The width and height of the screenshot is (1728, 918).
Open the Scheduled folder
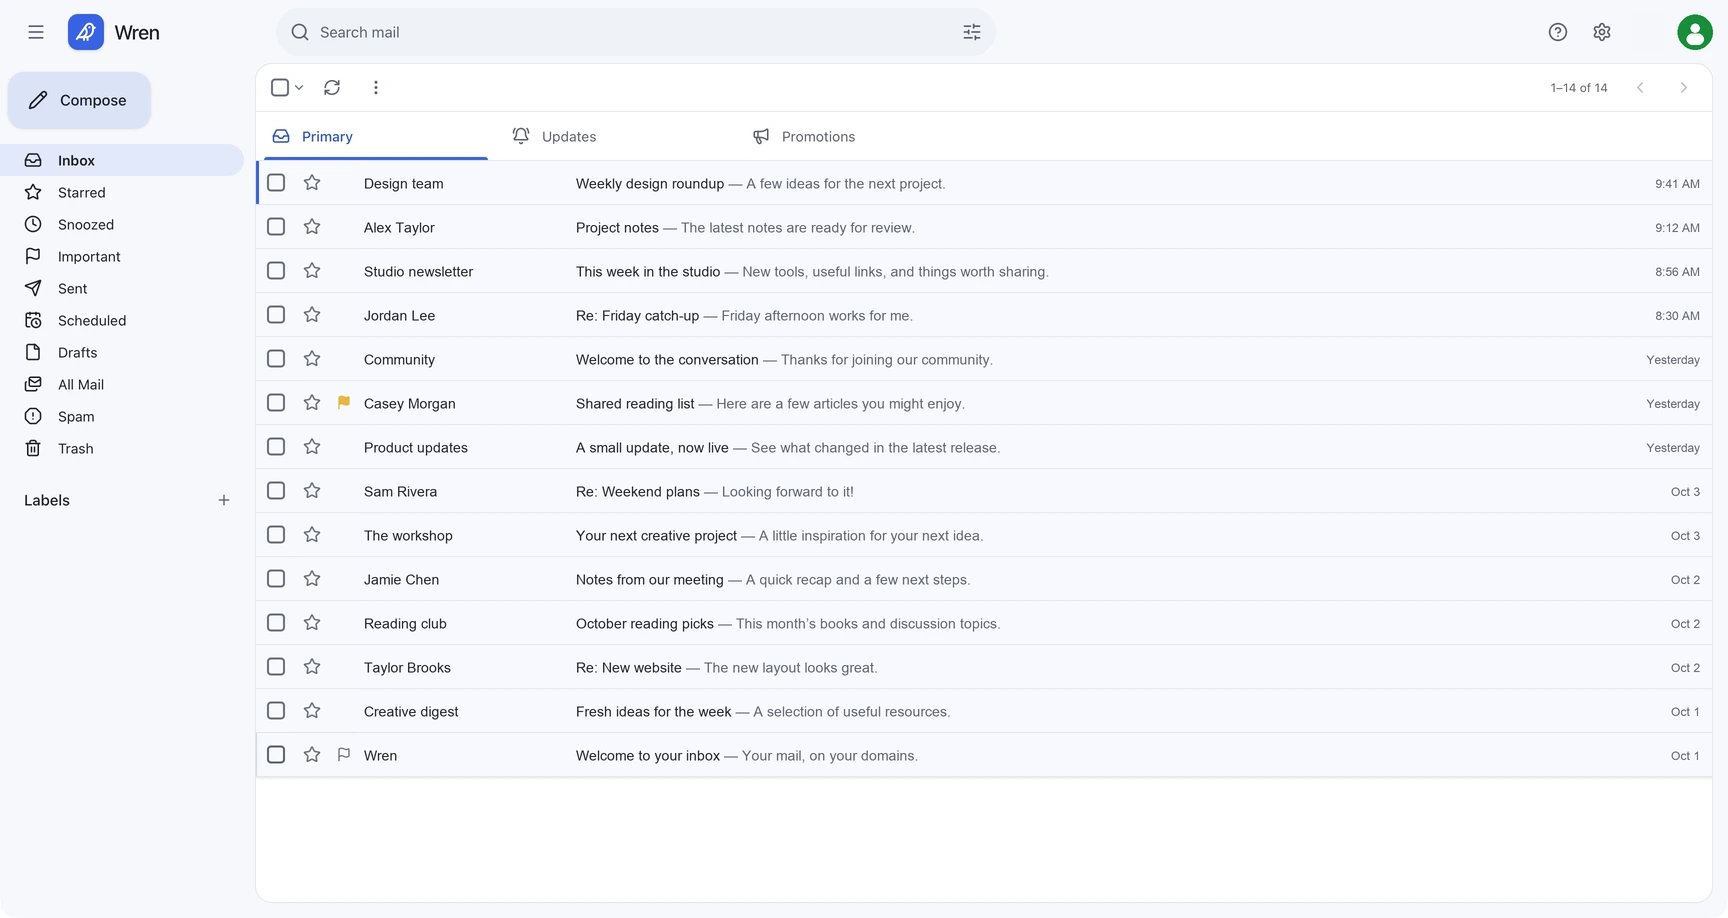pos(122,320)
